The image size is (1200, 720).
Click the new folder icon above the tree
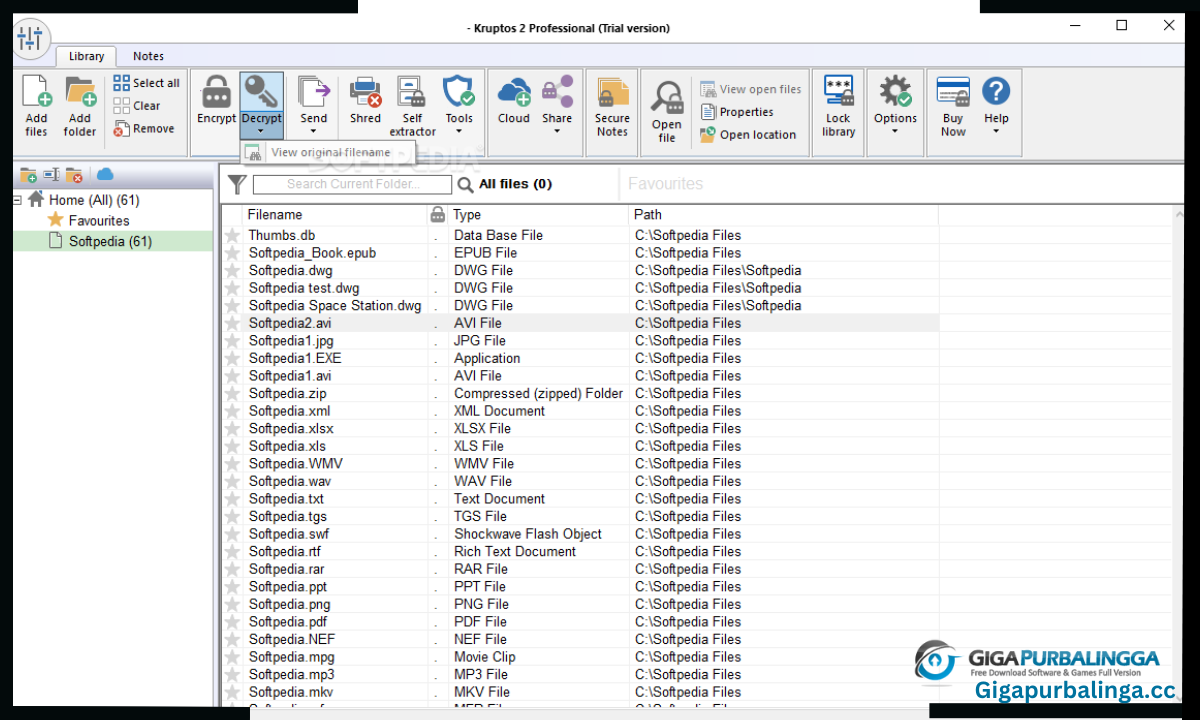[x=28, y=175]
